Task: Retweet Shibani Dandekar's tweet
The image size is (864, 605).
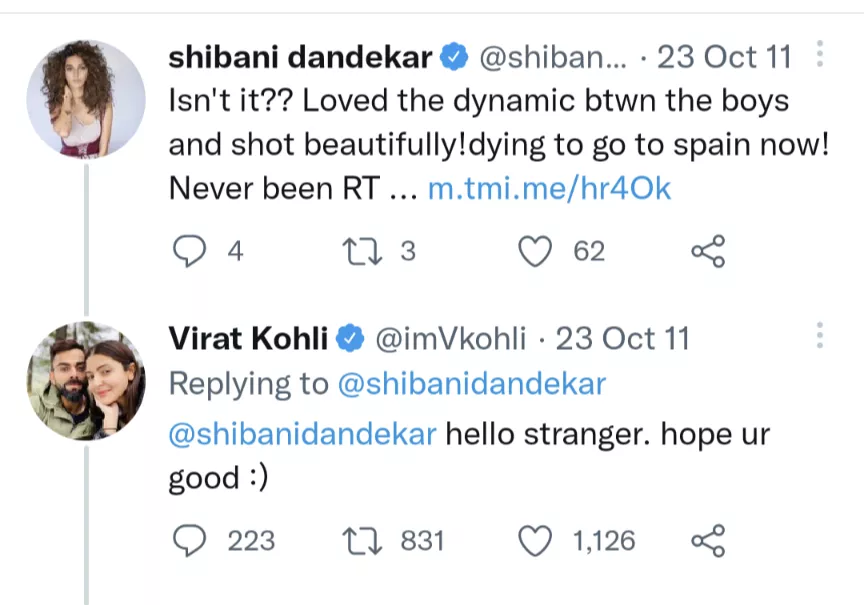Action: tap(357, 252)
